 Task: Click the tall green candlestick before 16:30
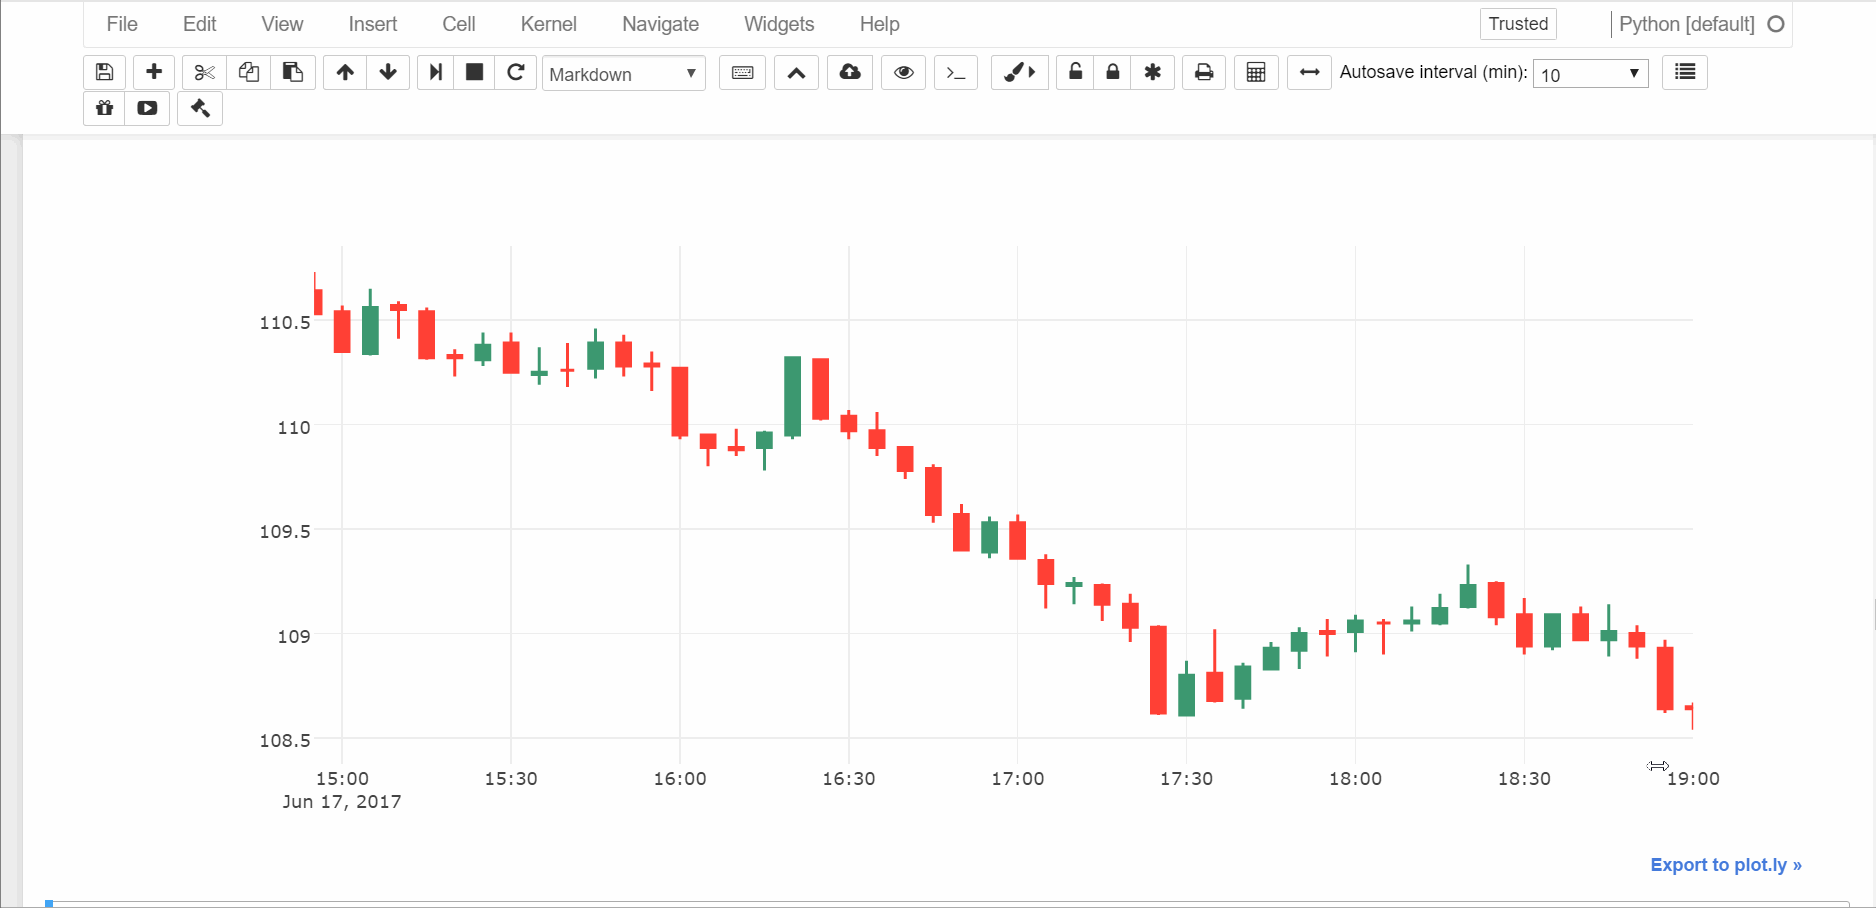pyautogui.click(x=793, y=397)
